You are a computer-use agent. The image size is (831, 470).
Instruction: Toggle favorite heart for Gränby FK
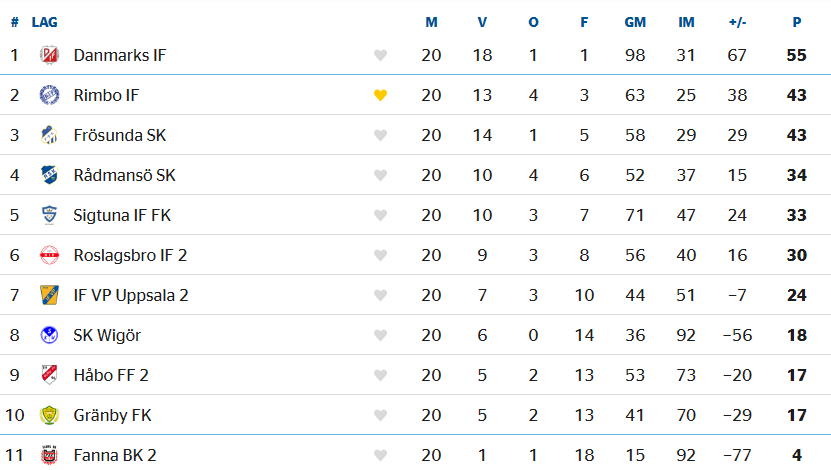380,415
